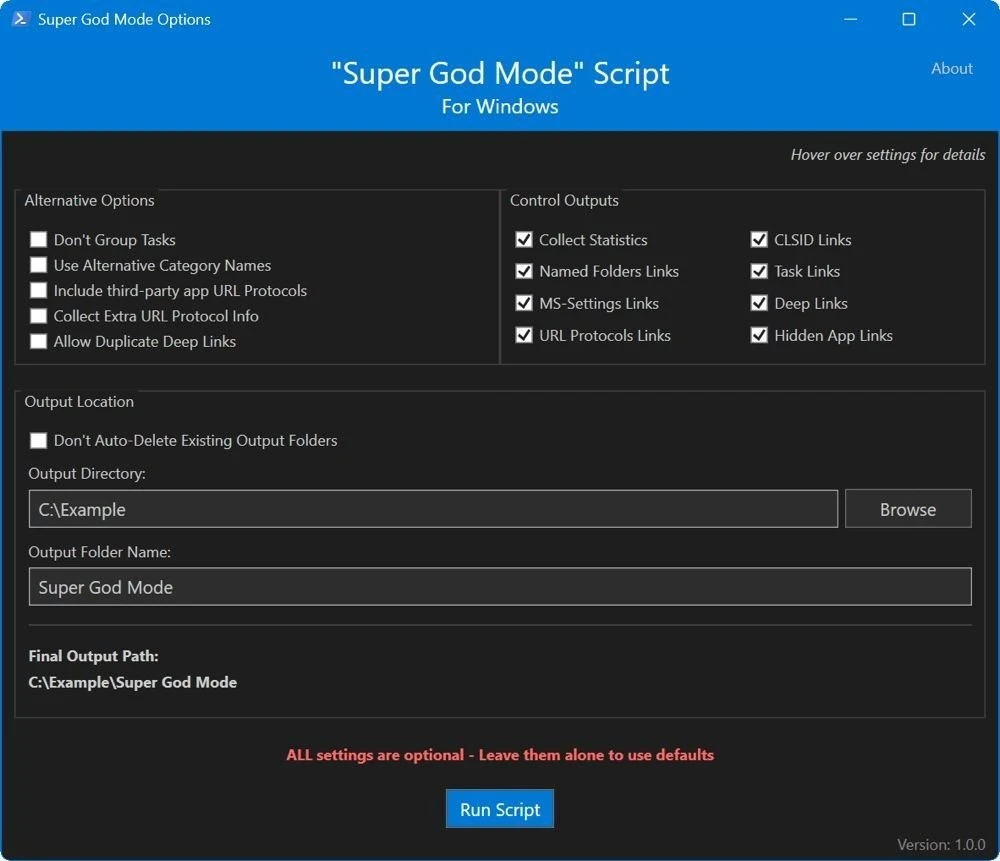Maximize the options window

click(909, 19)
